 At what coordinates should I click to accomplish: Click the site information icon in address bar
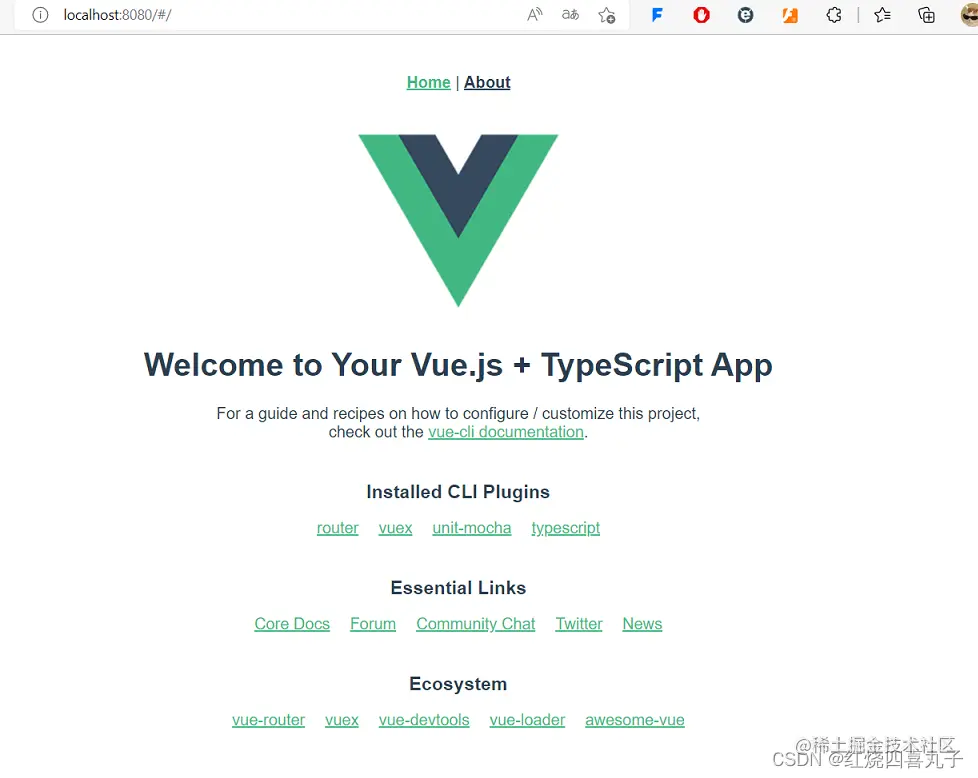(40, 15)
